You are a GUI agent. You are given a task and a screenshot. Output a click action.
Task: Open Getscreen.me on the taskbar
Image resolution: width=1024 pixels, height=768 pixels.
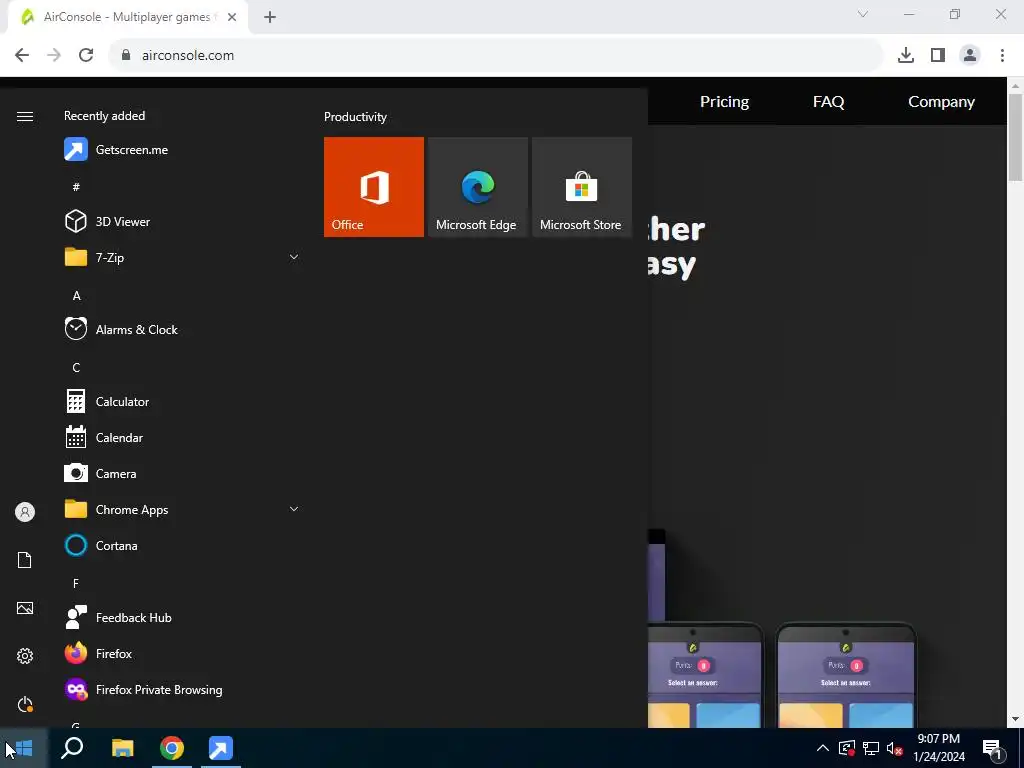point(221,748)
